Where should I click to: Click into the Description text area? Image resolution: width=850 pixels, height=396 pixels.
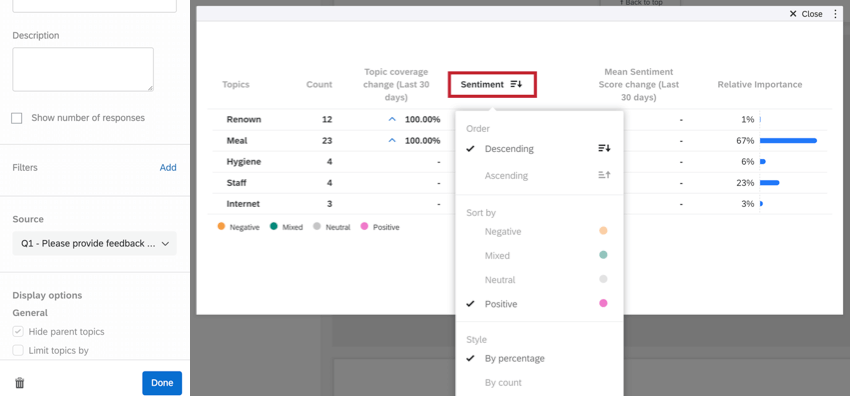83,69
